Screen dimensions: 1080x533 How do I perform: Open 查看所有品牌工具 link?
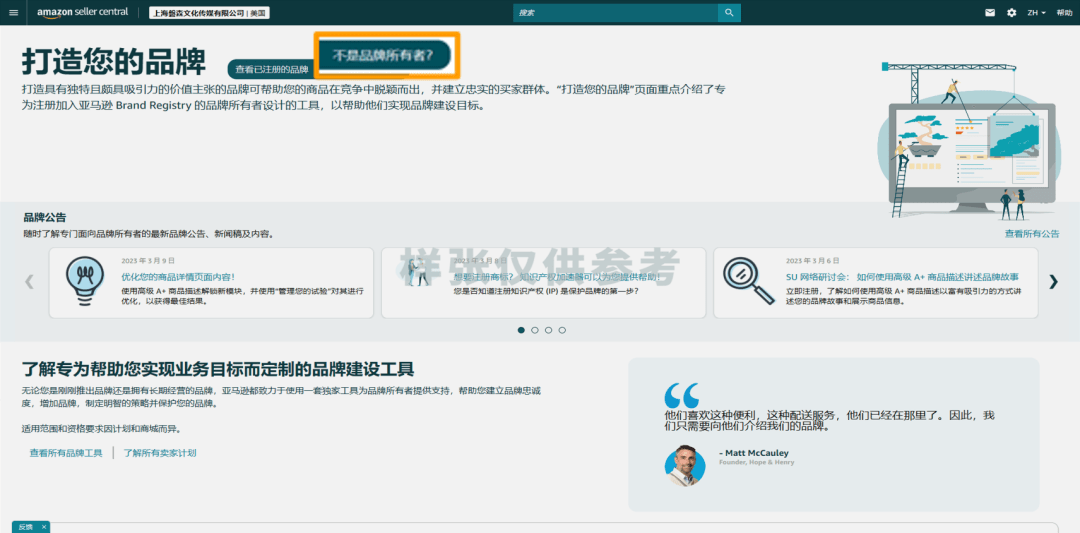(x=66, y=453)
